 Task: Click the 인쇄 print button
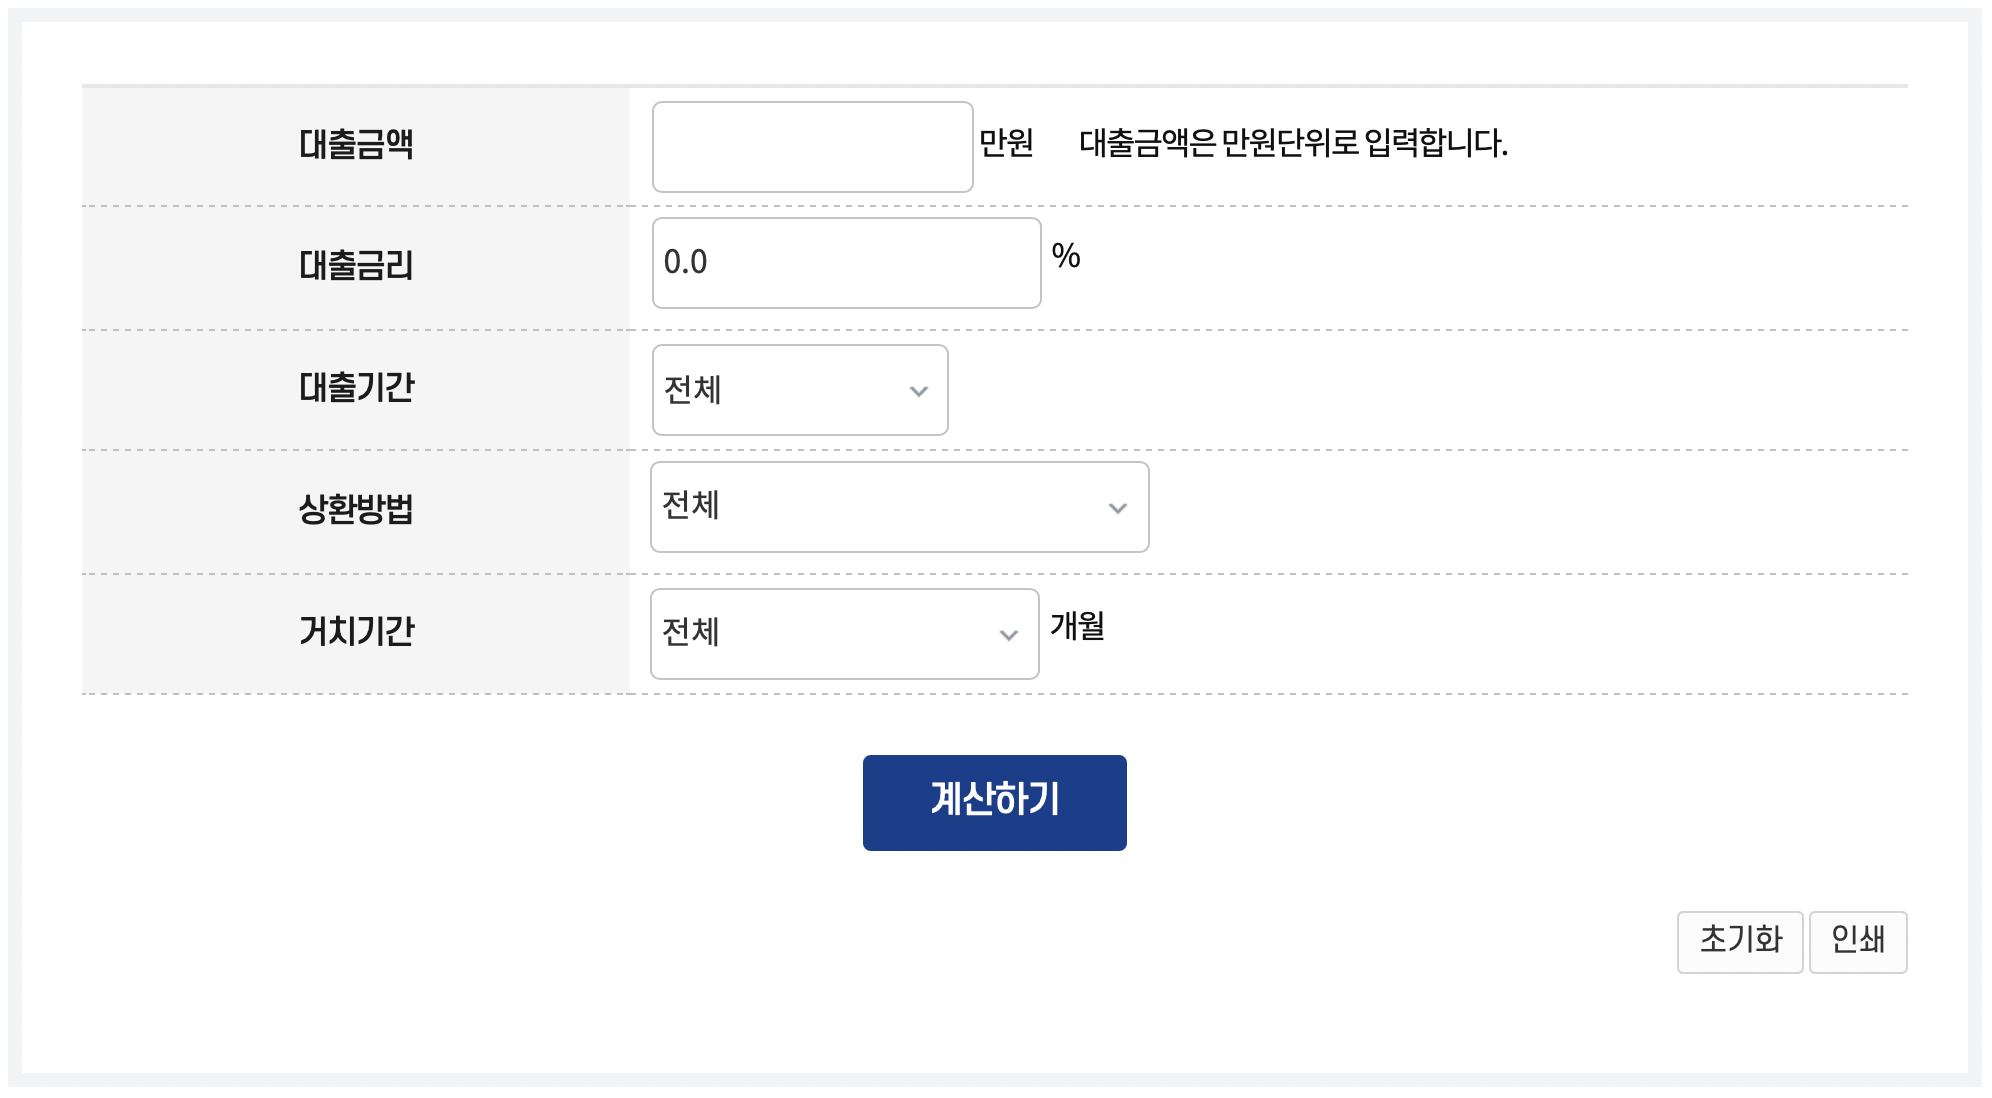click(x=1858, y=941)
